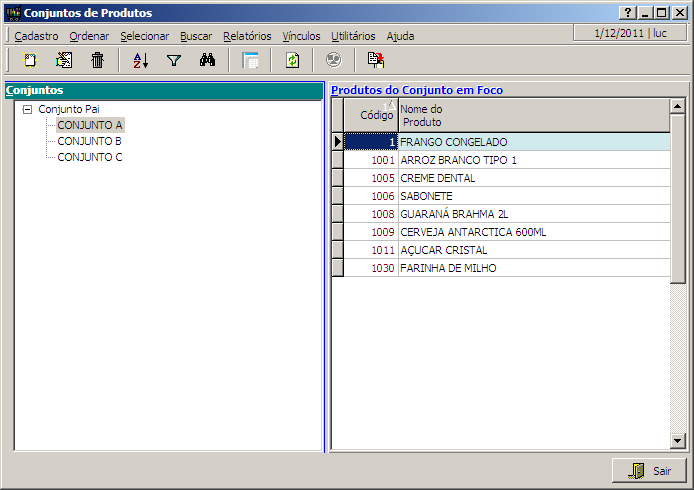The width and height of the screenshot is (694, 490).
Task: Collapse the Conjunto Pai tree node
Action: pos(27,109)
